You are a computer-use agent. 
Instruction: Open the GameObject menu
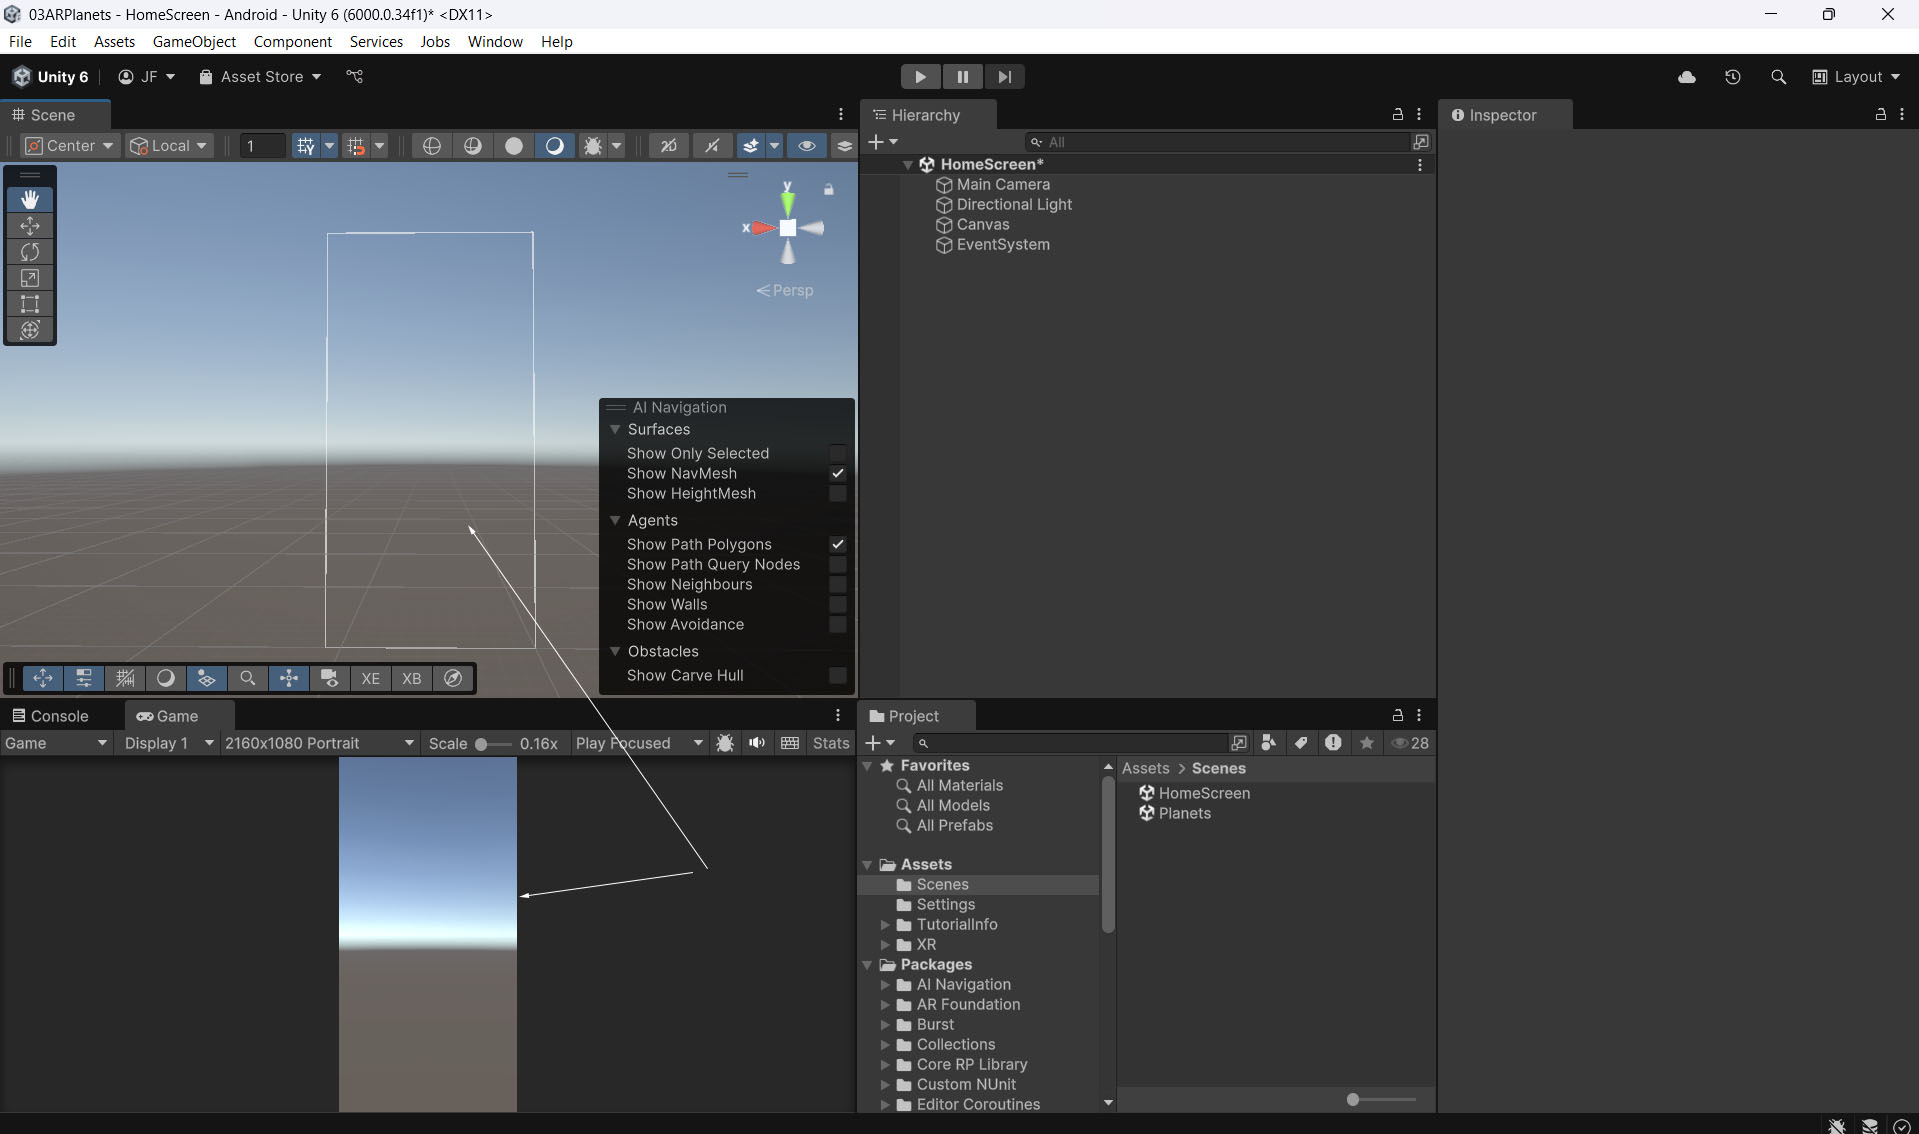pyautogui.click(x=194, y=41)
